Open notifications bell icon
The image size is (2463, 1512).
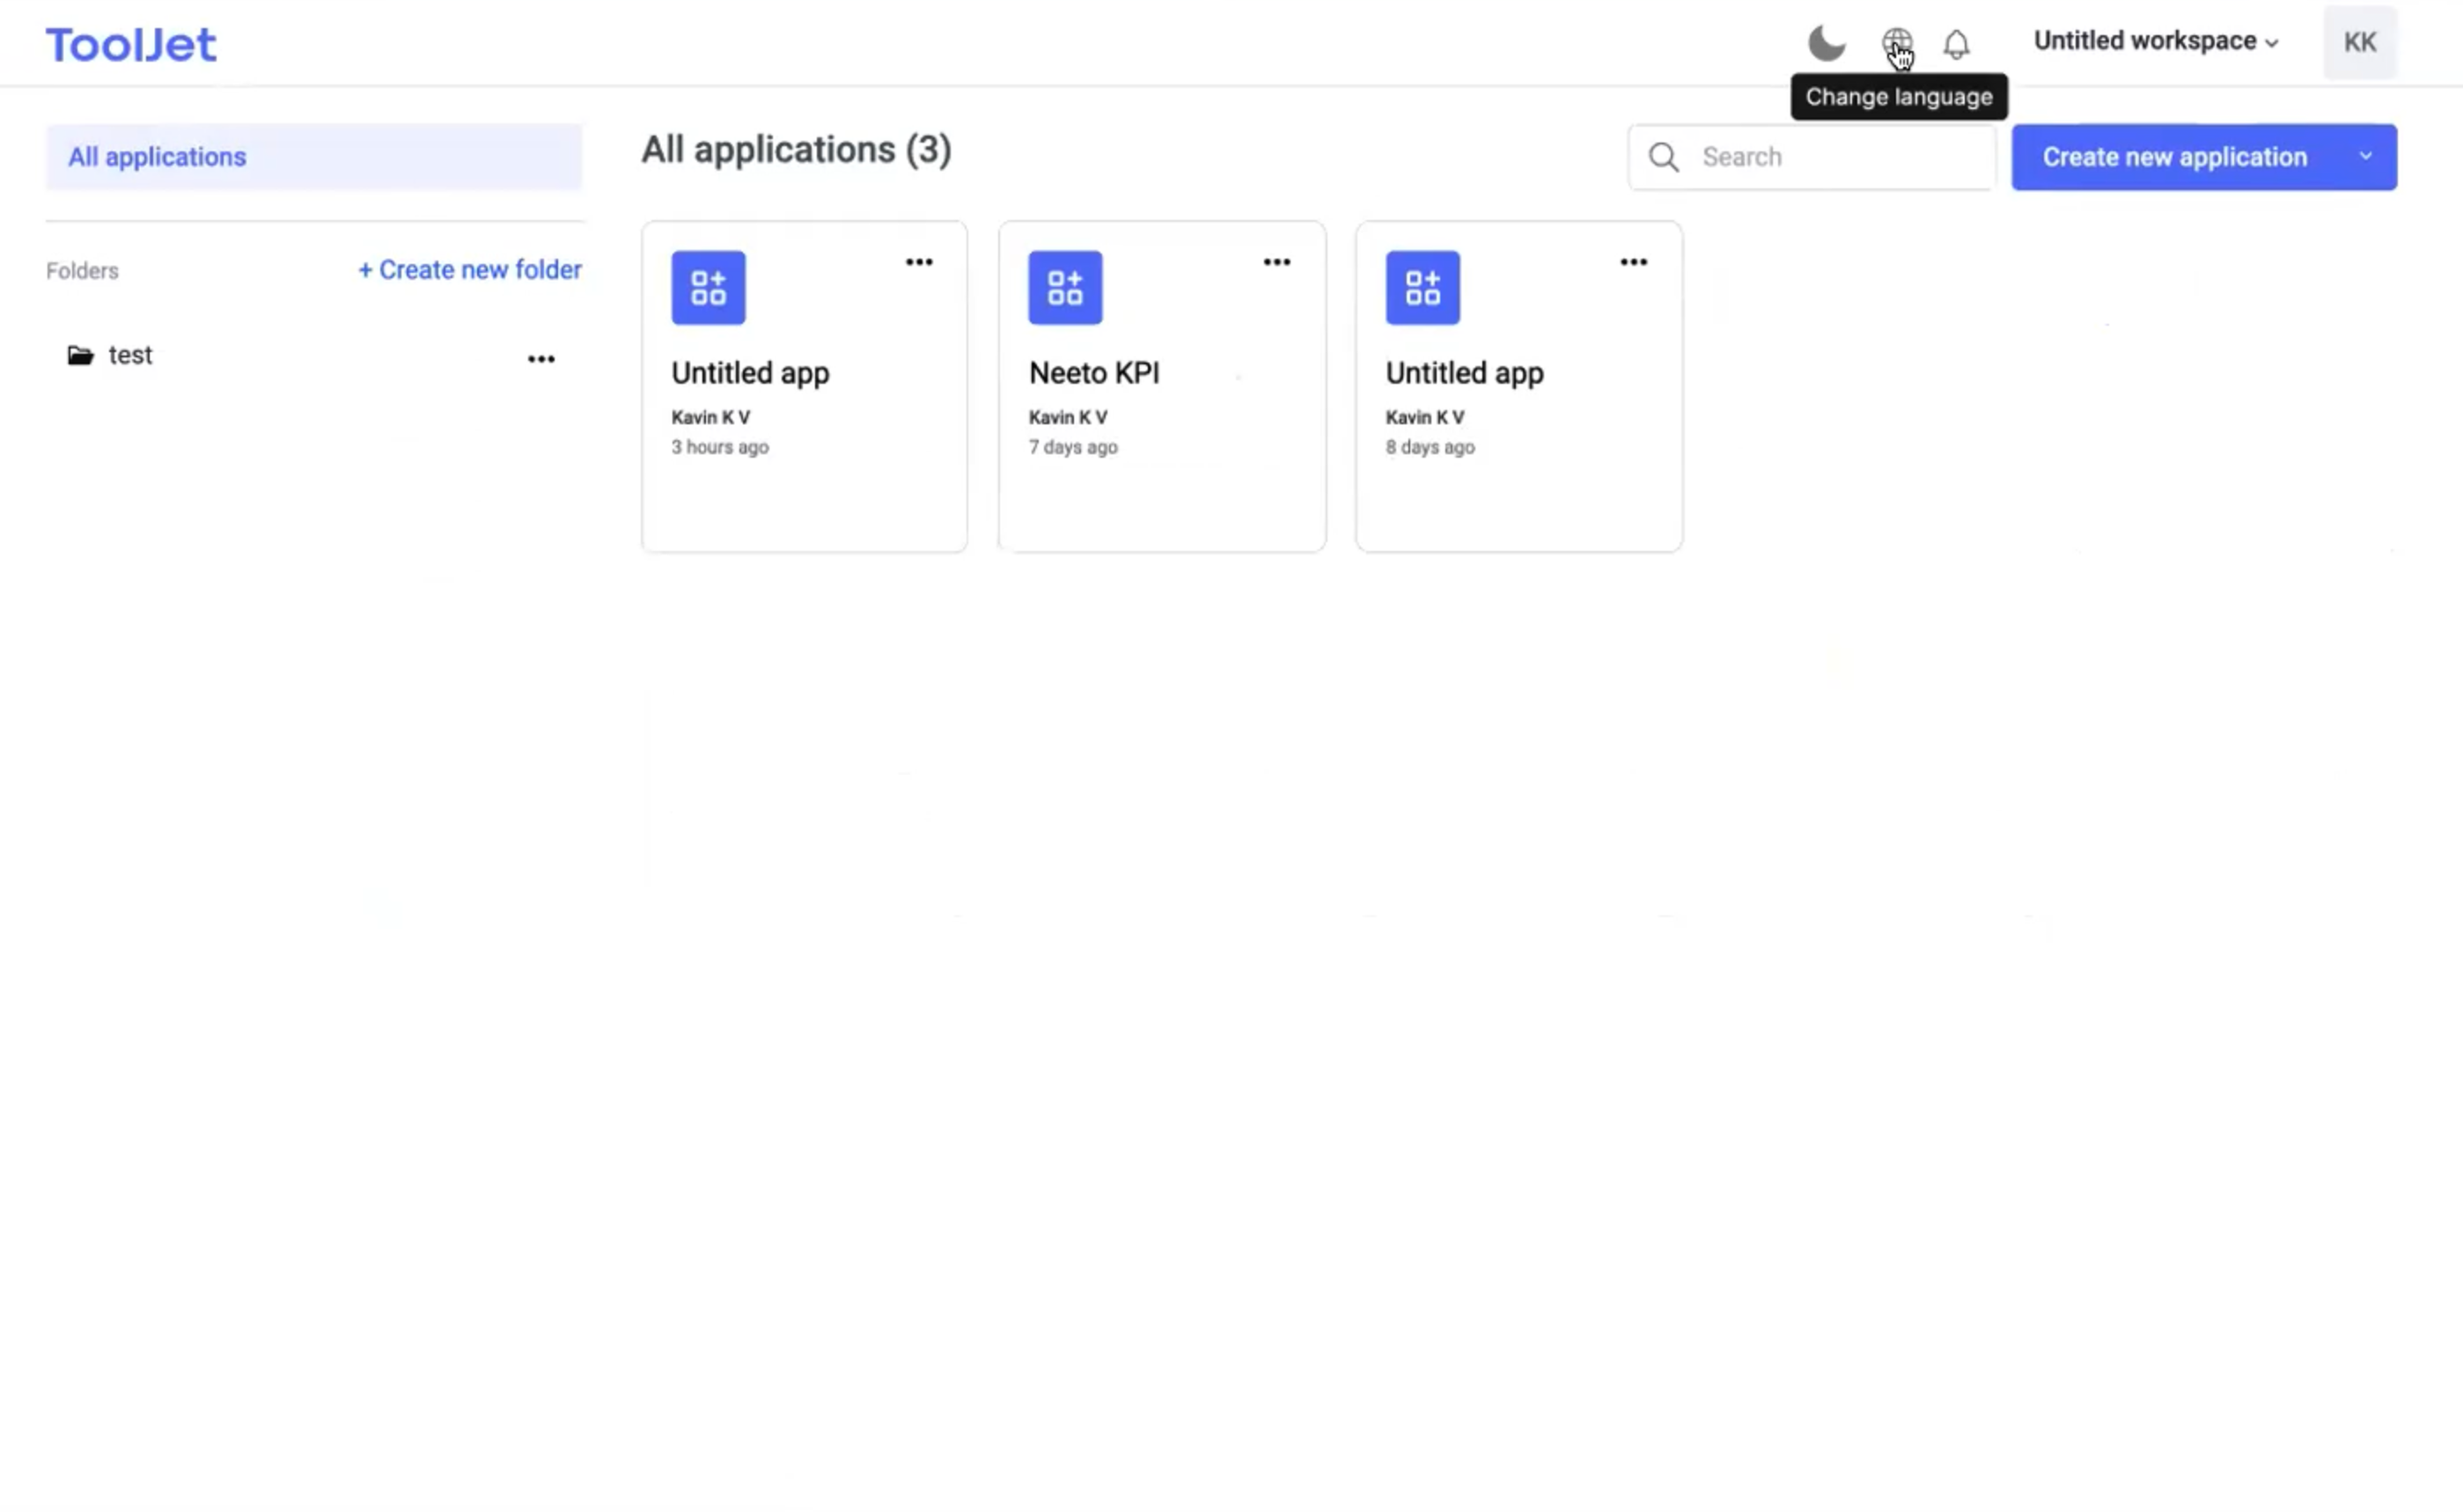pyautogui.click(x=1956, y=44)
